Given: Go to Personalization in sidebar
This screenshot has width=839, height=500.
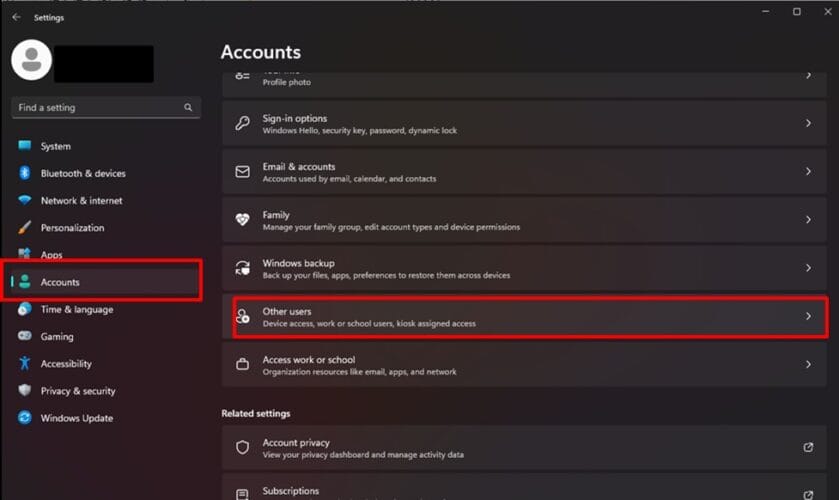Looking at the screenshot, I should pyautogui.click(x=72, y=227).
